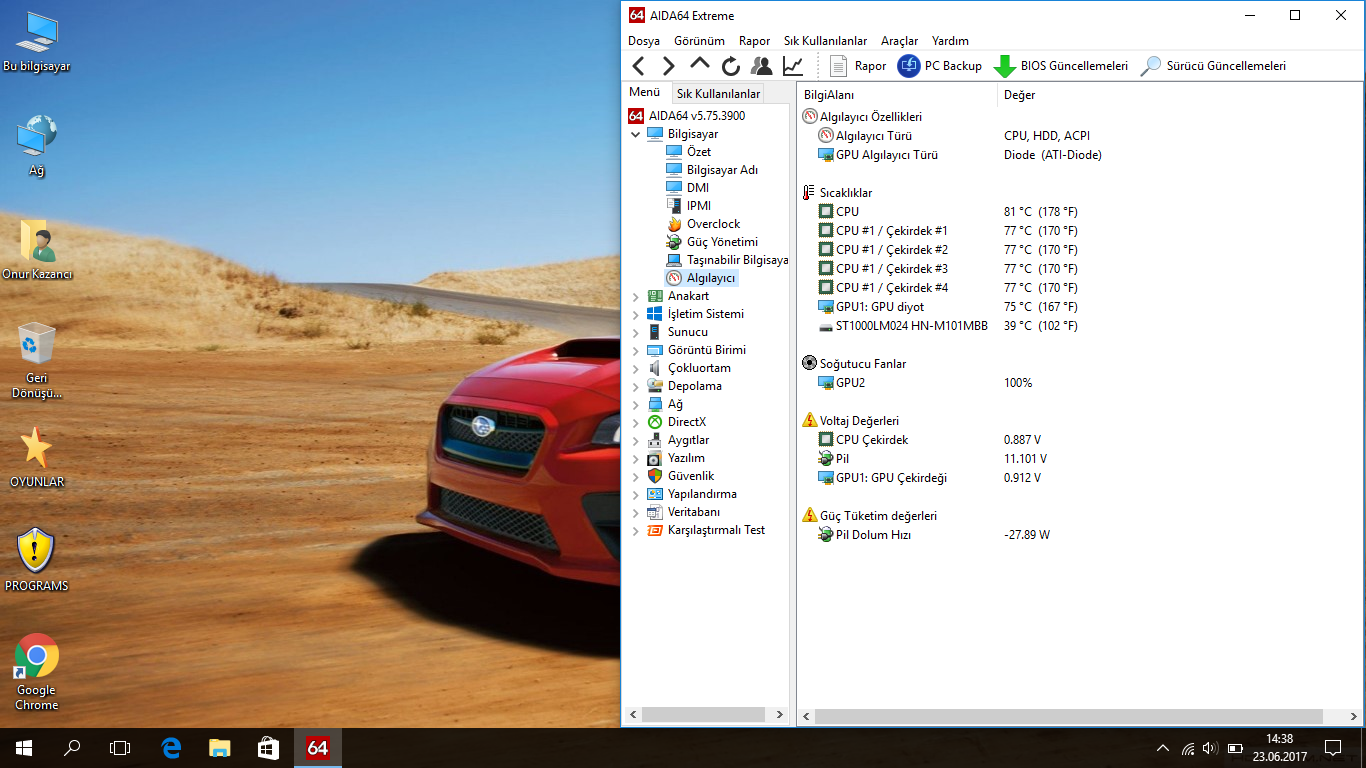
Task: Switch to Sık Kullanılanlar tab
Action: (718, 94)
